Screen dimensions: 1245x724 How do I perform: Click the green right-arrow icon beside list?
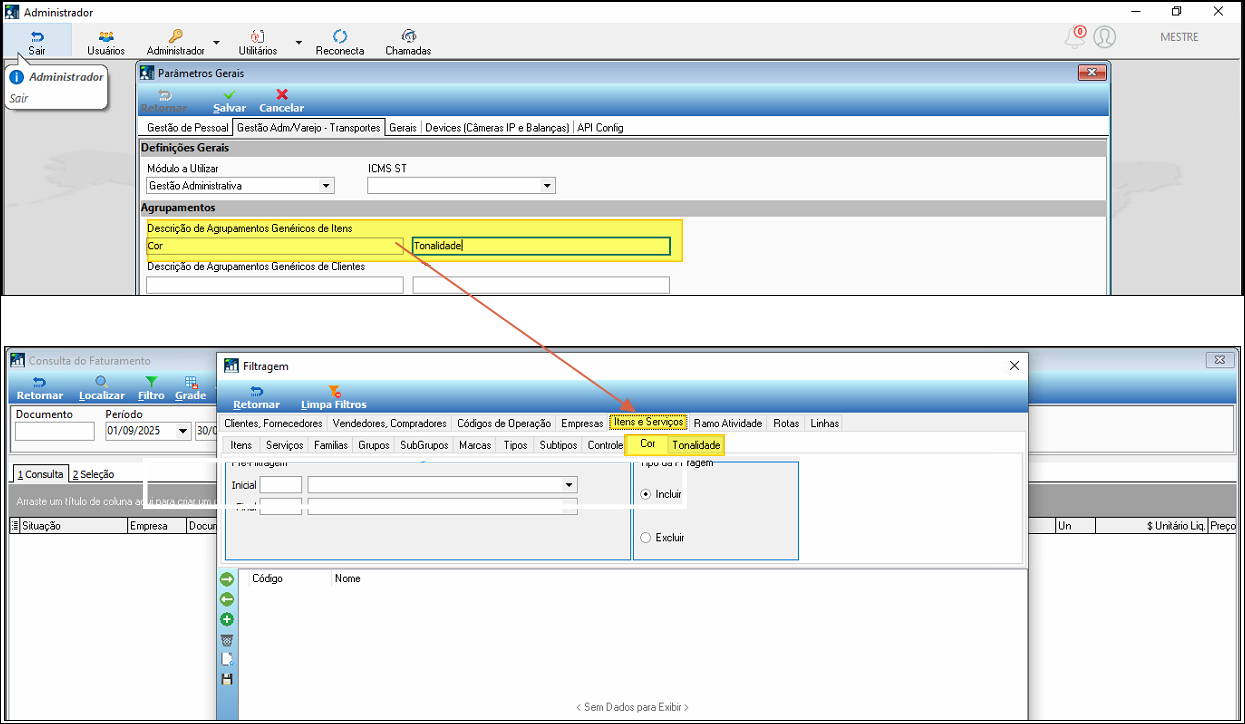(x=227, y=579)
